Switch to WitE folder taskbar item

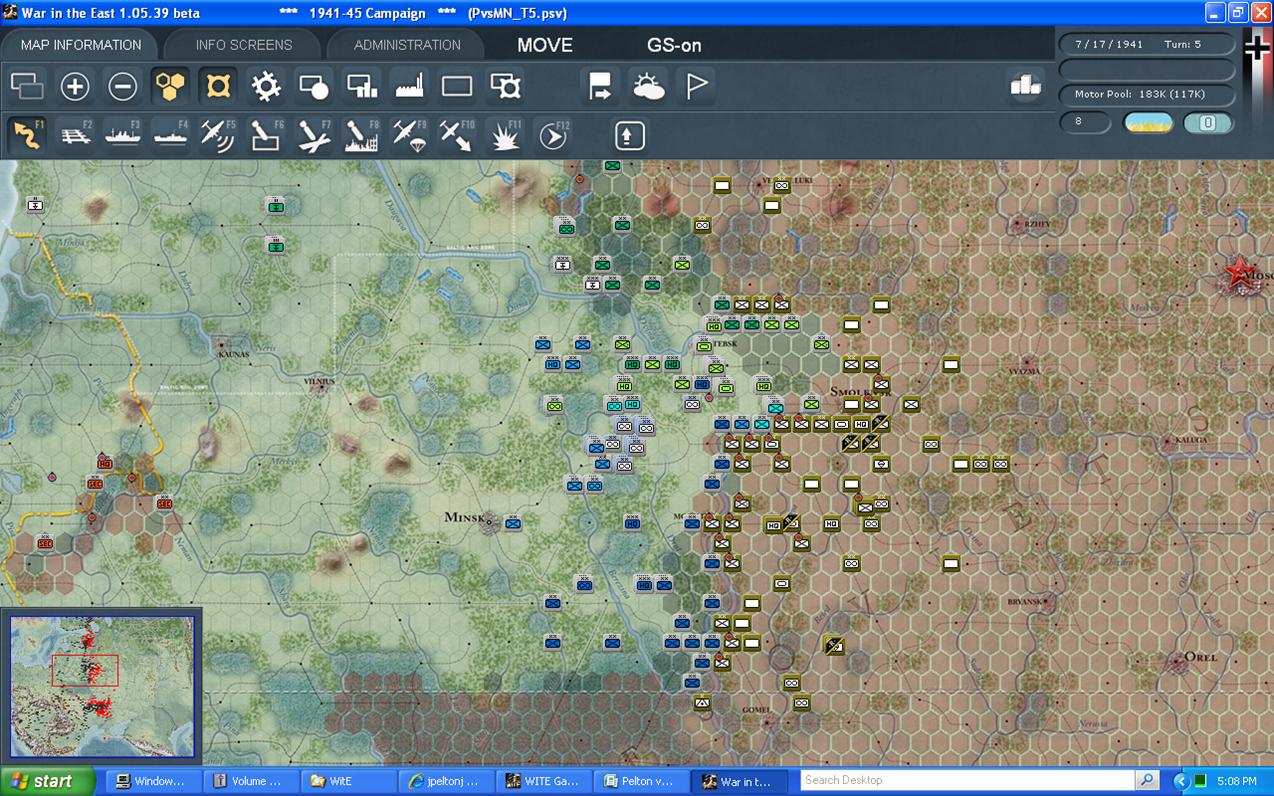(348, 781)
